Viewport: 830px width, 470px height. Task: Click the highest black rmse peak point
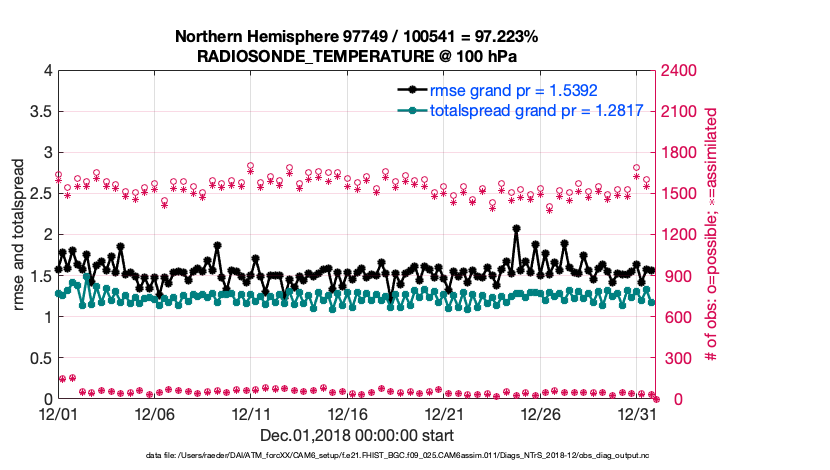tap(516, 229)
